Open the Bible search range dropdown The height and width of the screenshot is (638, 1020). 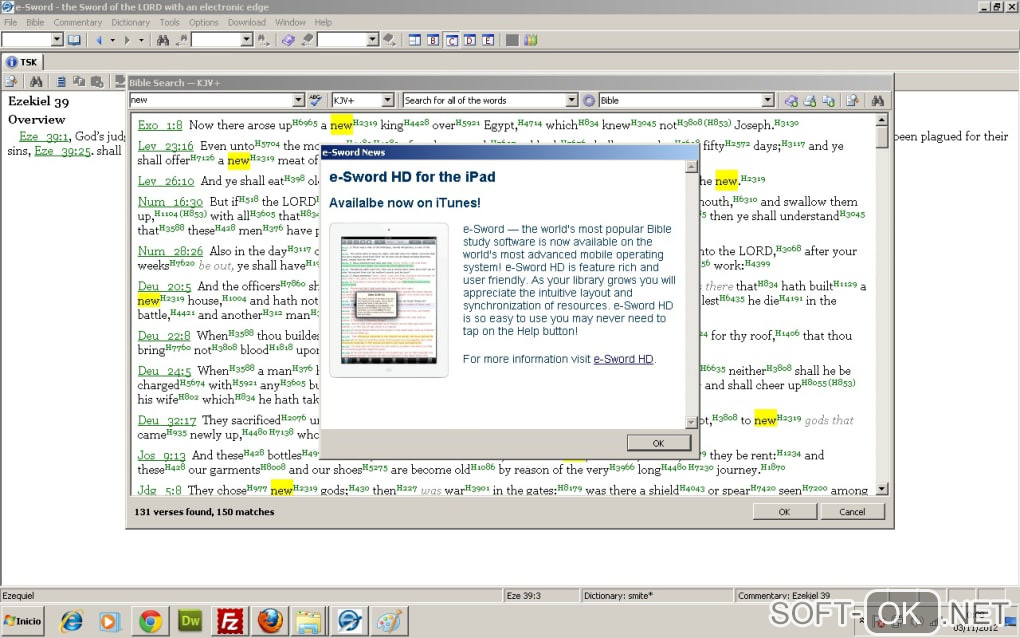coord(768,100)
